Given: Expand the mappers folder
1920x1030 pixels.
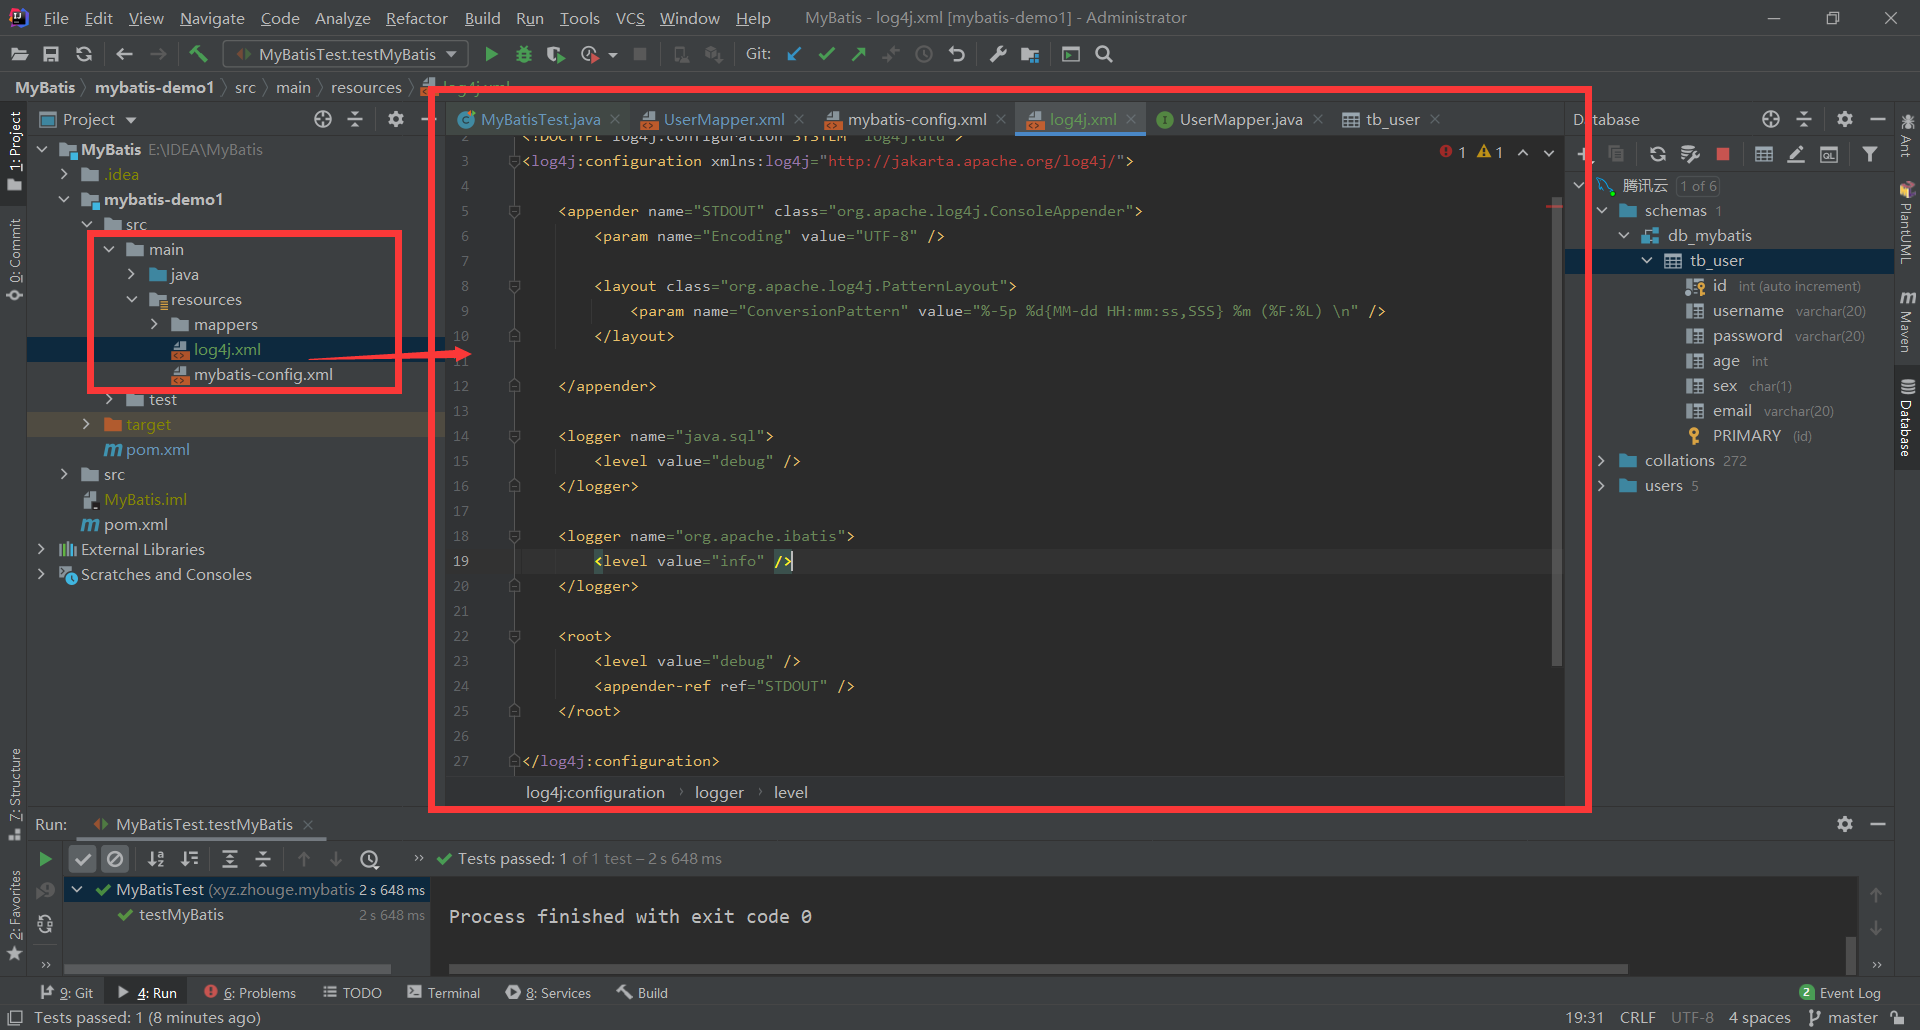Looking at the screenshot, I should (154, 324).
